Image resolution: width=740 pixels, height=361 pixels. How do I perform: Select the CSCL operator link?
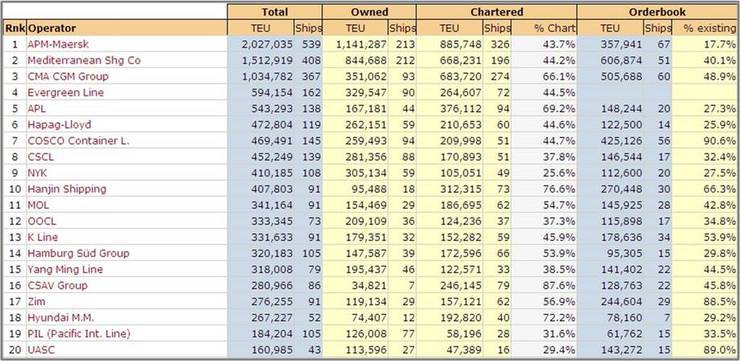coord(41,157)
